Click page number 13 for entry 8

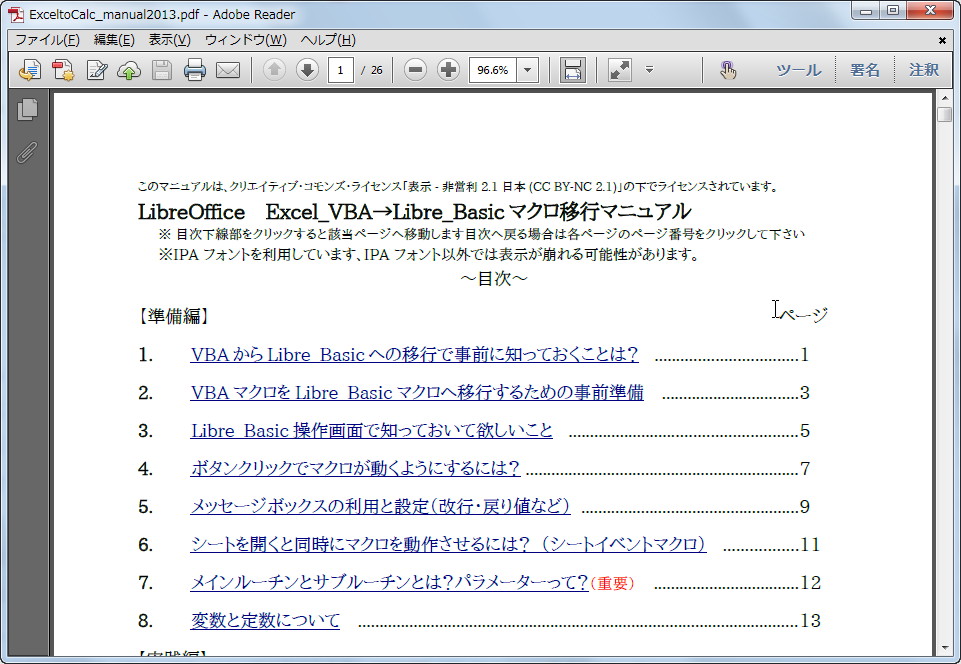click(811, 620)
